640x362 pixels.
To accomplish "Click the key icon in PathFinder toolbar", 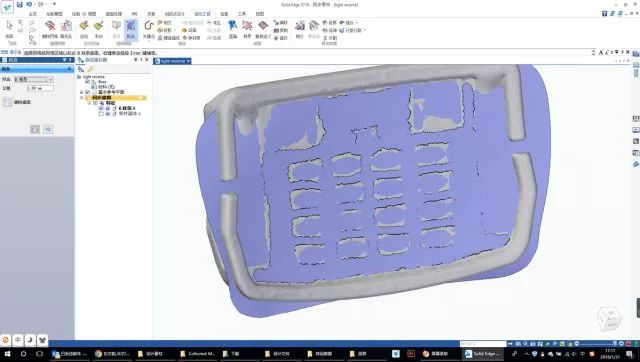I will click(91, 69).
